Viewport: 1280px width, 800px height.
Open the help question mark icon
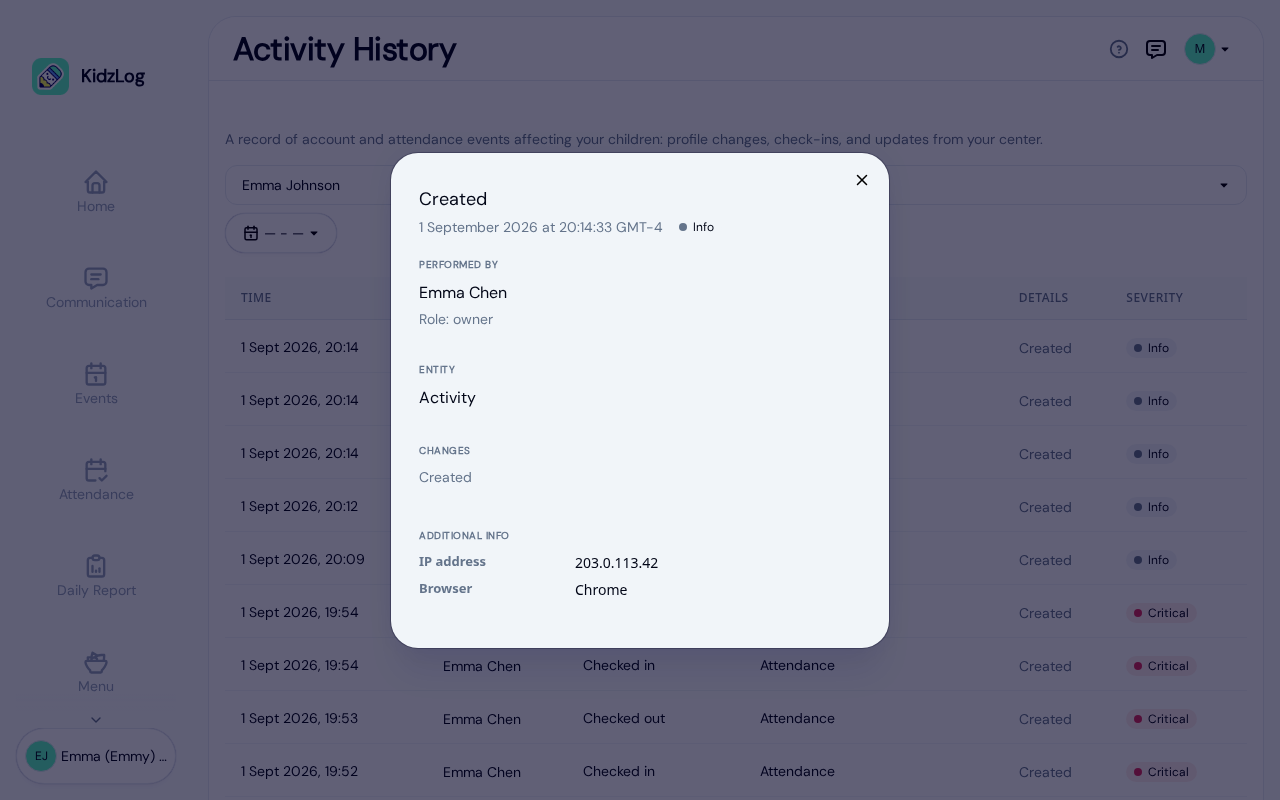tap(1119, 49)
